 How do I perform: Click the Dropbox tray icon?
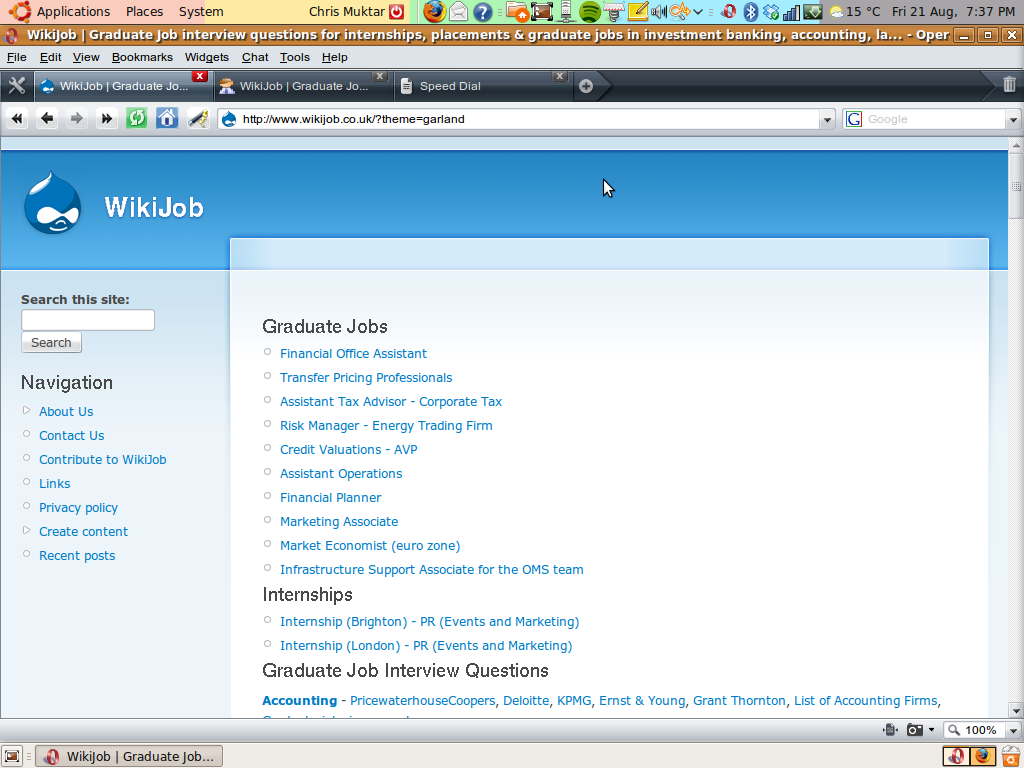[771, 12]
